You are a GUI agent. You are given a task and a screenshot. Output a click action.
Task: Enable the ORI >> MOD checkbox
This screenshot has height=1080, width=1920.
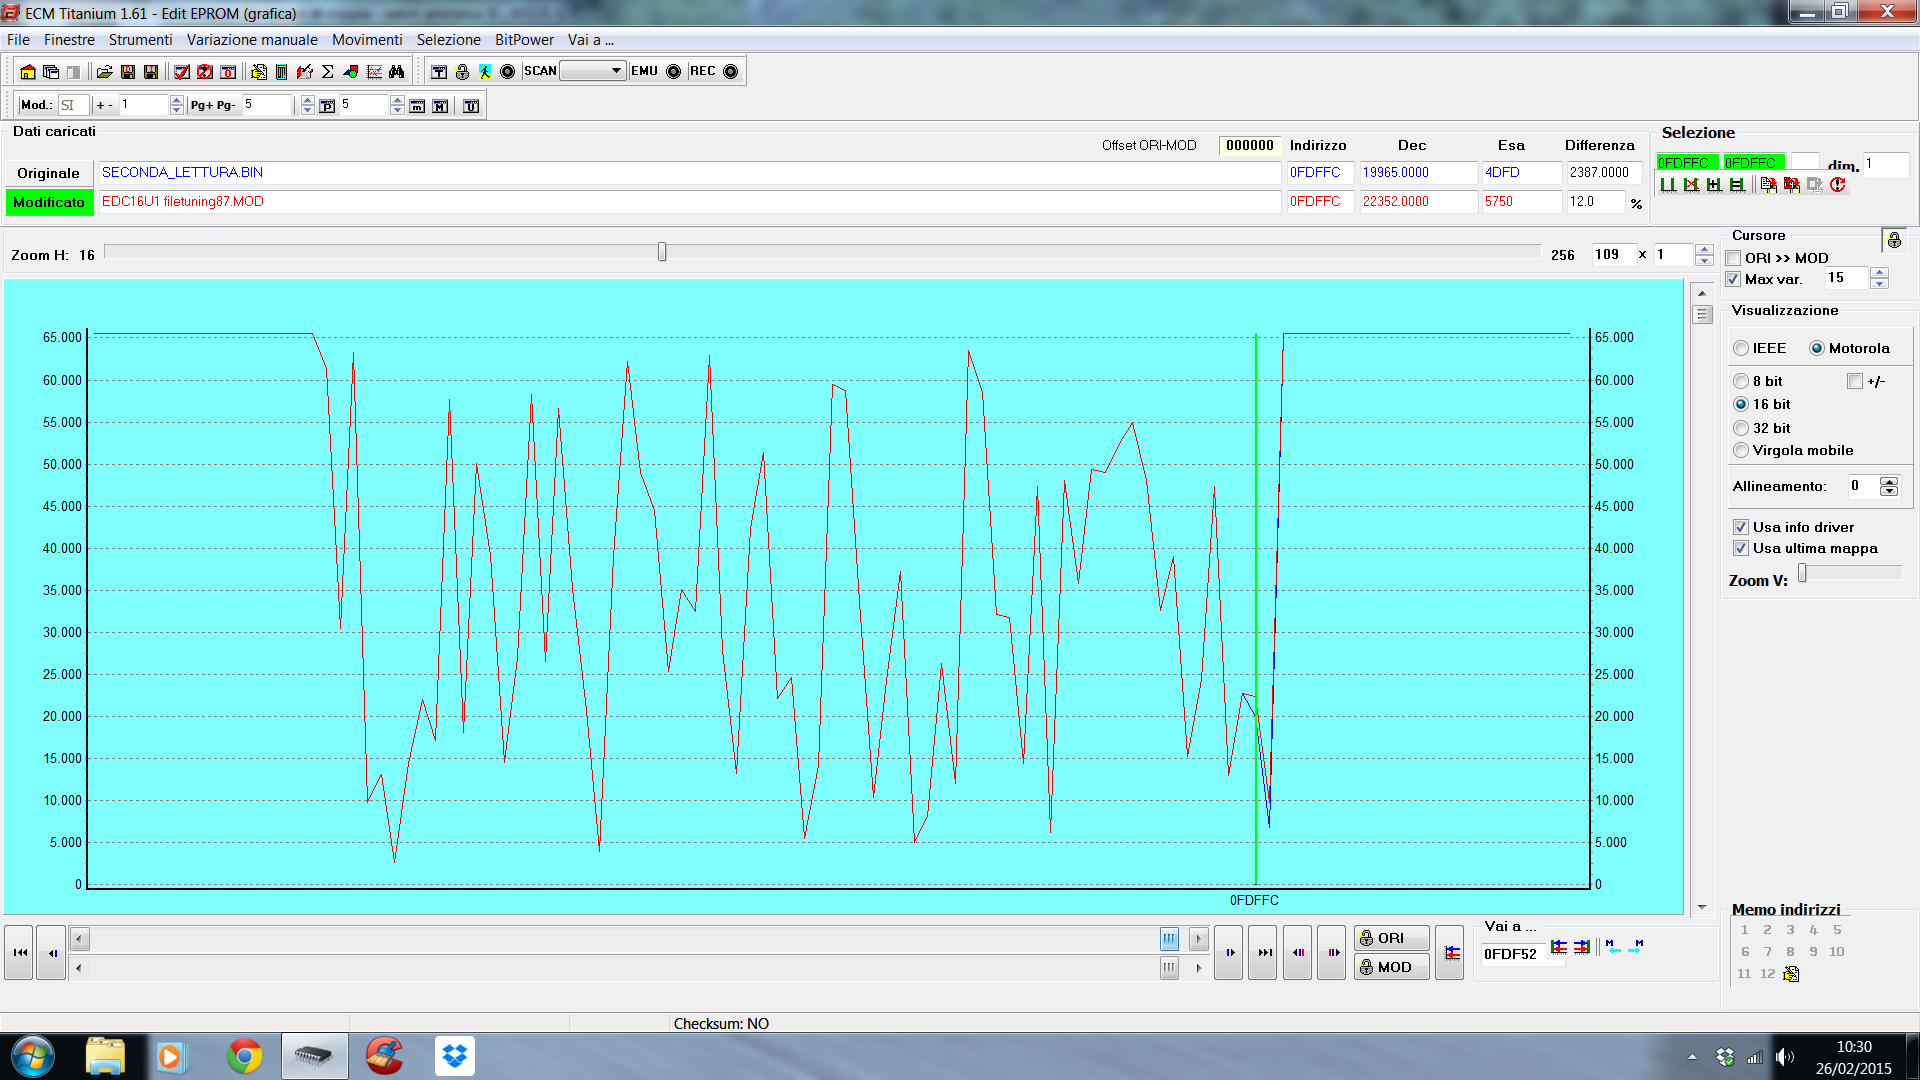[x=1734, y=258]
